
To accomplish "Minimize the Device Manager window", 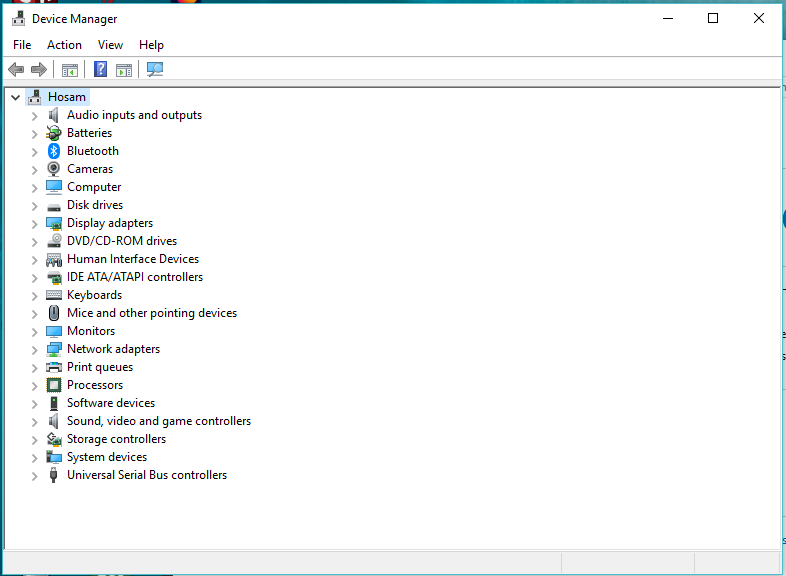I will click(668, 19).
